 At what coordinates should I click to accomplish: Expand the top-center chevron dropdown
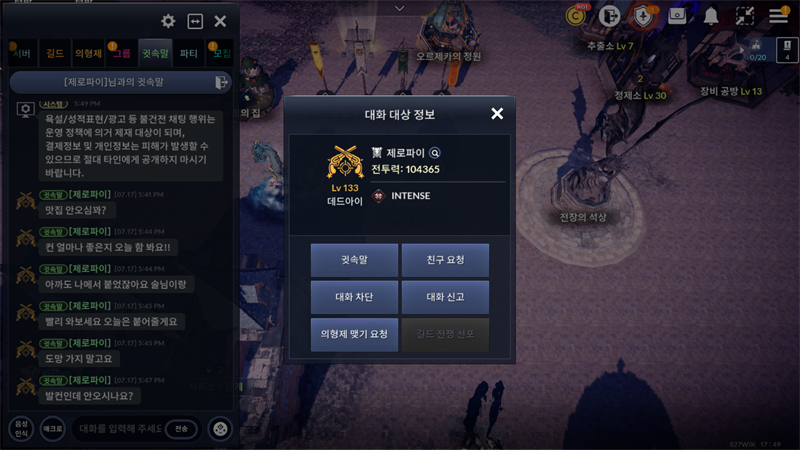[x=399, y=8]
